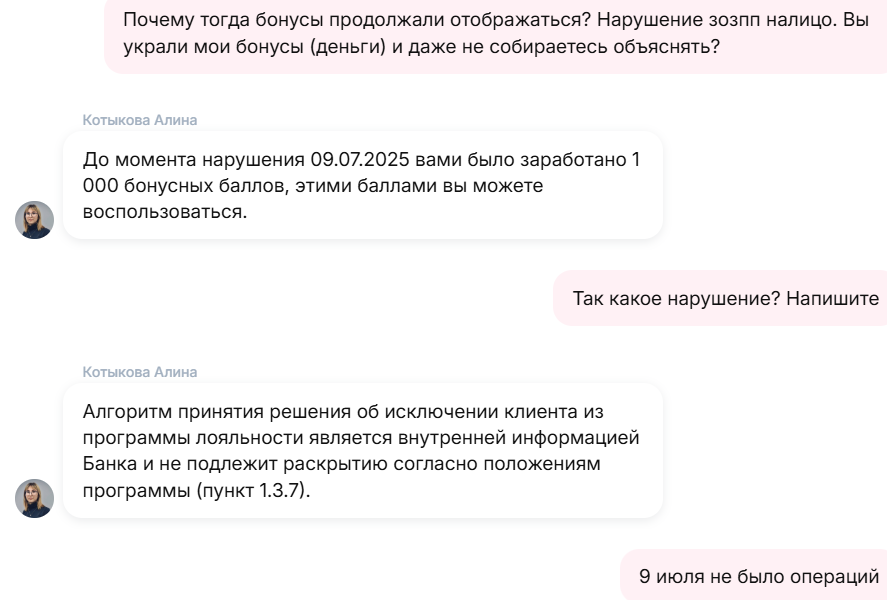Click agent avatar beside the bonus points message
Viewport: 887px width, 600px height.
point(34,220)
